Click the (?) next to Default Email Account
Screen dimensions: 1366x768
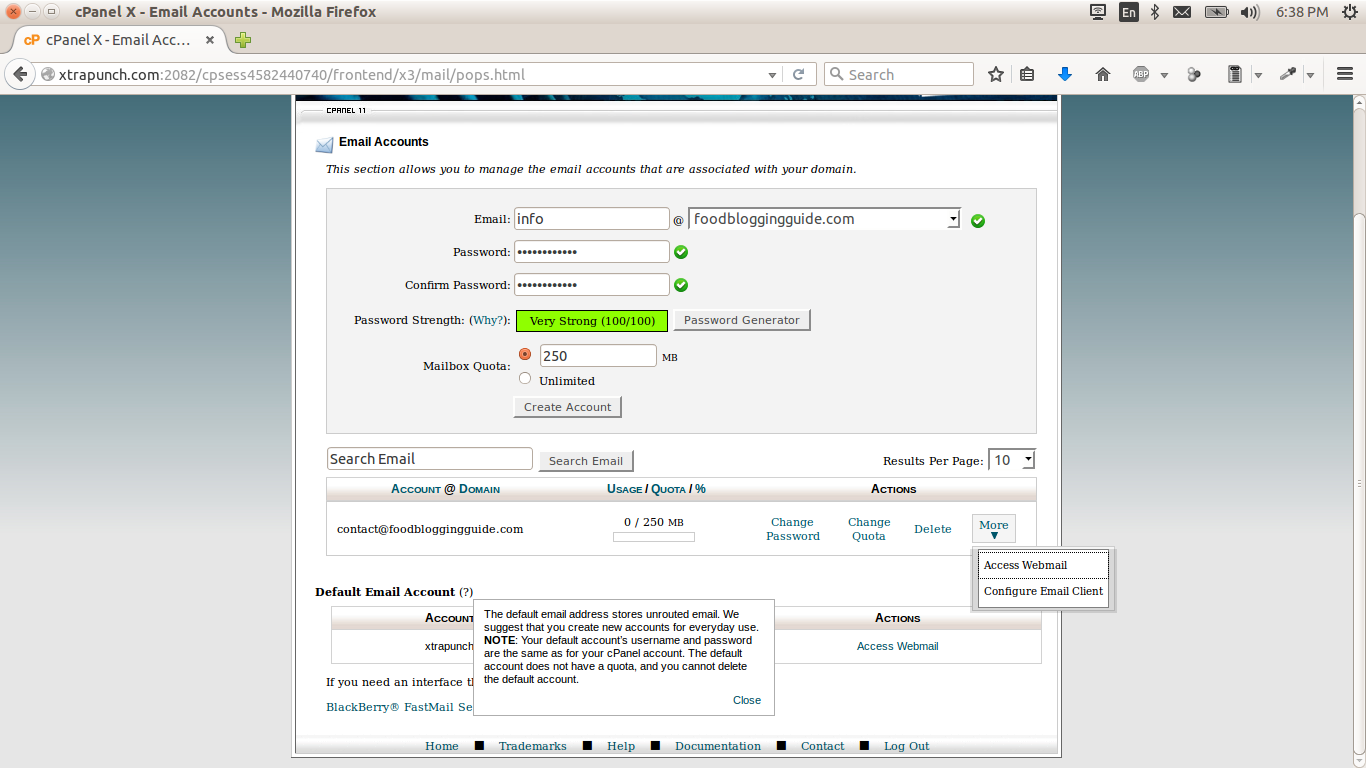tap(466, 592)
